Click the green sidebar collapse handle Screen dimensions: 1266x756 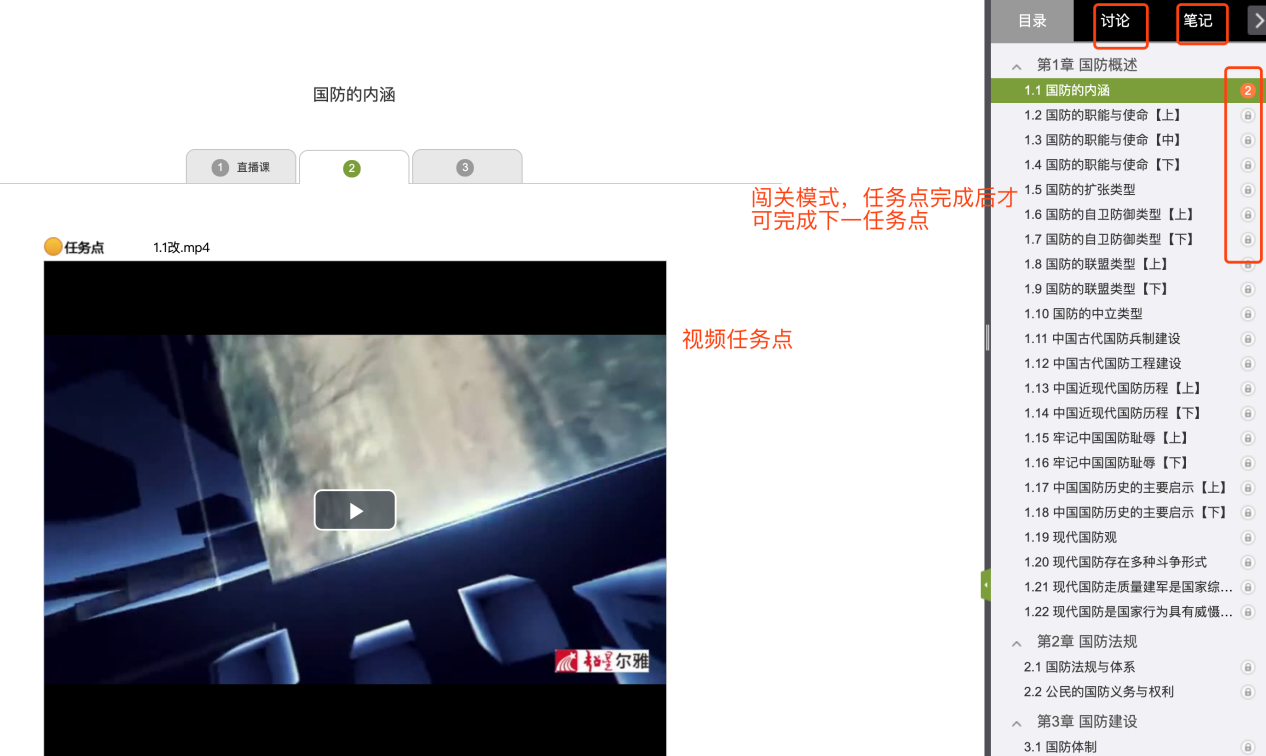click(985, 584)
